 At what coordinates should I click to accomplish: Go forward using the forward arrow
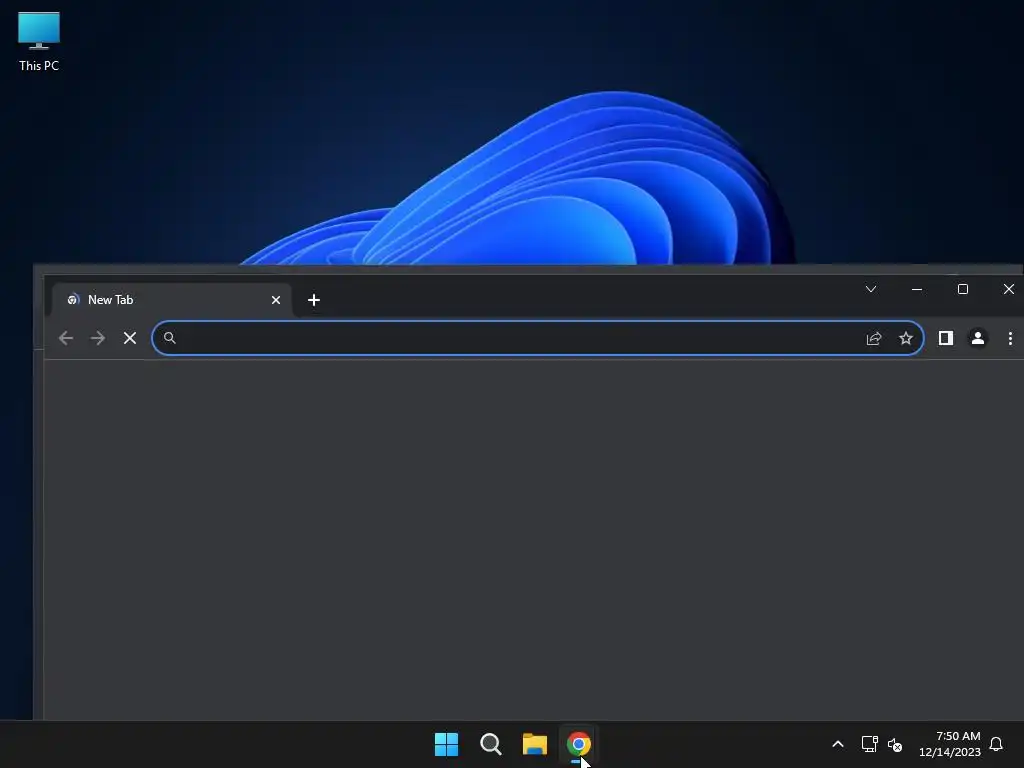tap(98, 338)
